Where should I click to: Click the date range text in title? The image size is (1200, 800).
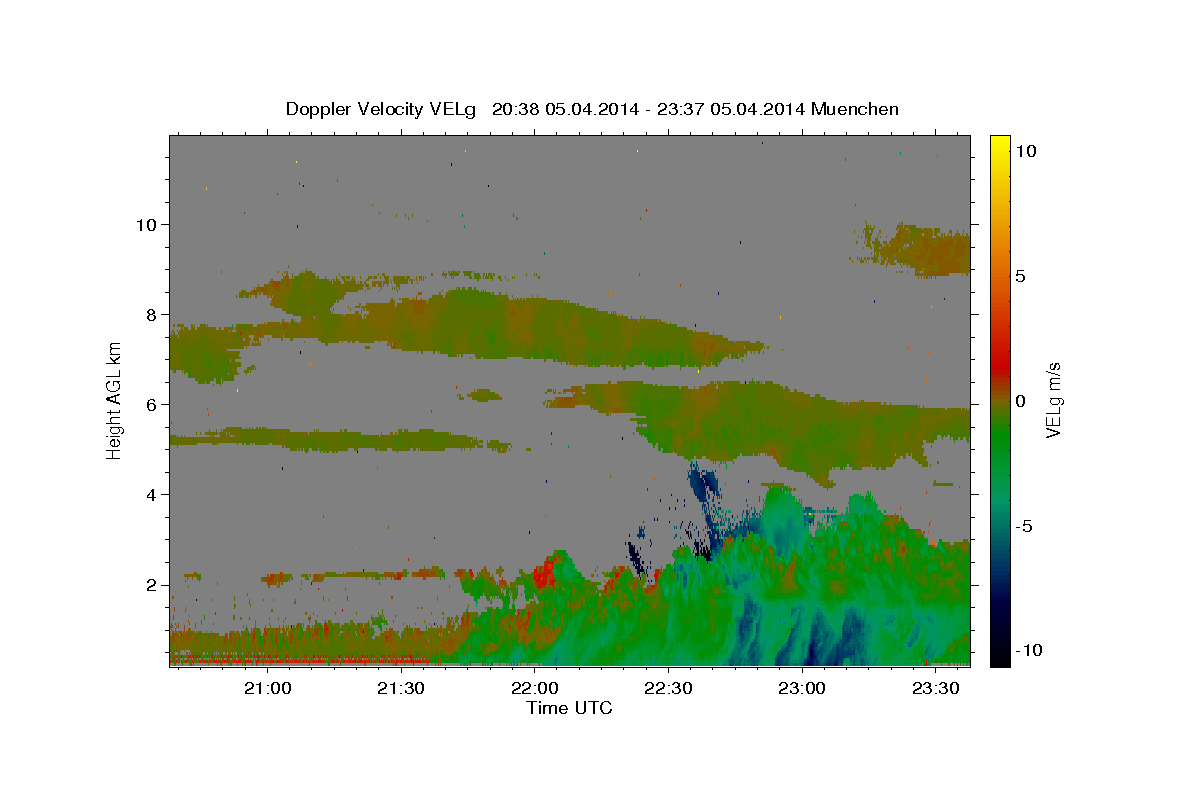tap(649, 109)
